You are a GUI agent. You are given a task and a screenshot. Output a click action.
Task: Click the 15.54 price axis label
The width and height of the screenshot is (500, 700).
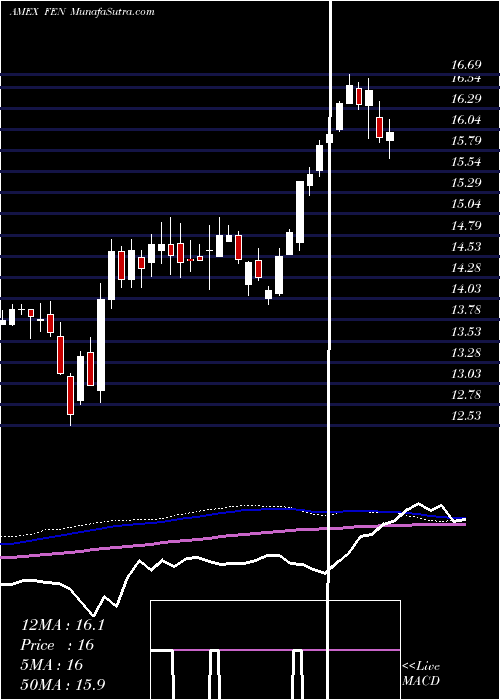(x=466, y=162)
